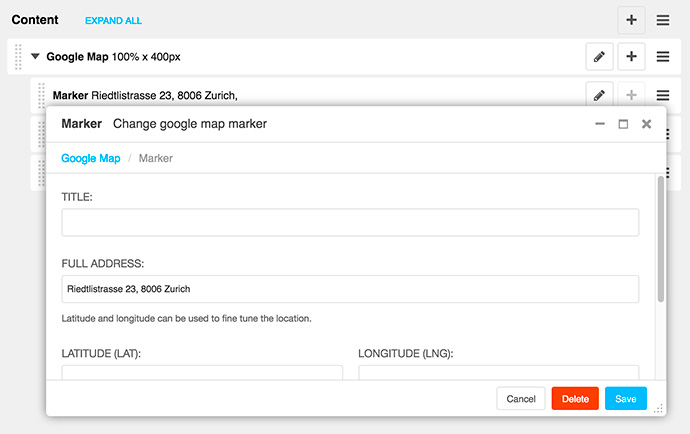Save the marker changes
Viewport: 690px width, 434px height.
626,398
